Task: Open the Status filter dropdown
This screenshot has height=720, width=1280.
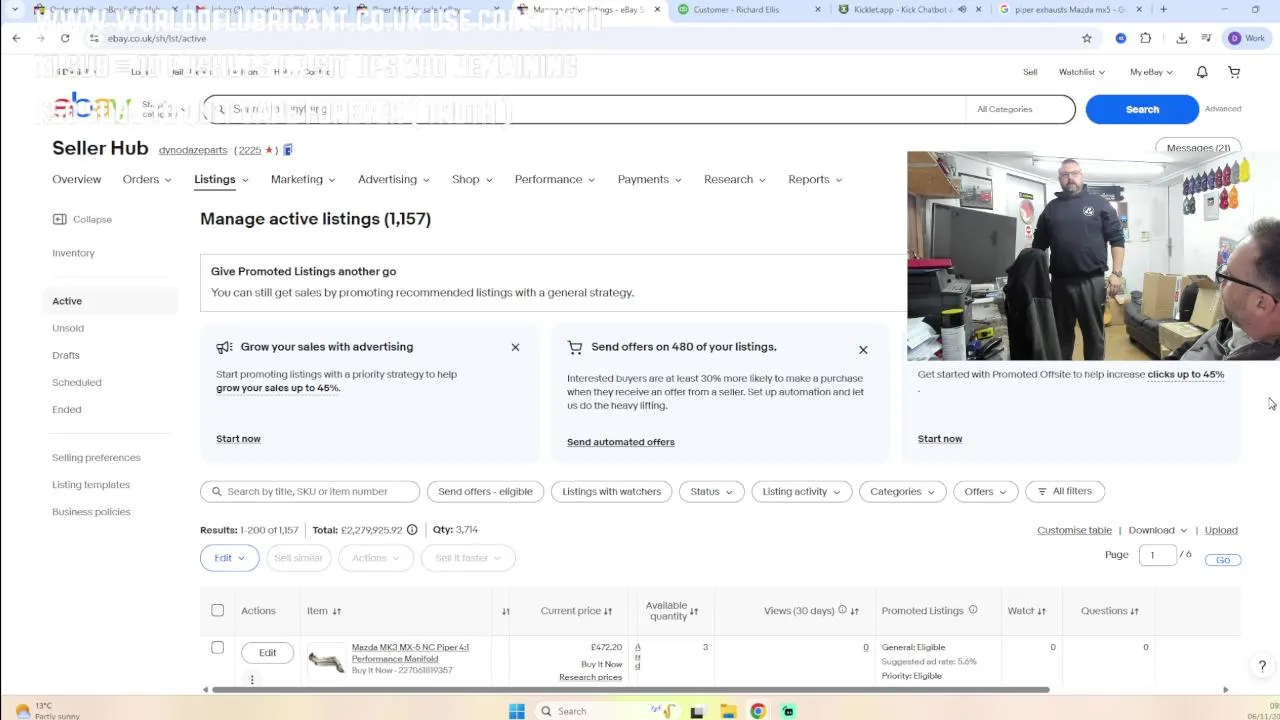Action: coord(711,491)
